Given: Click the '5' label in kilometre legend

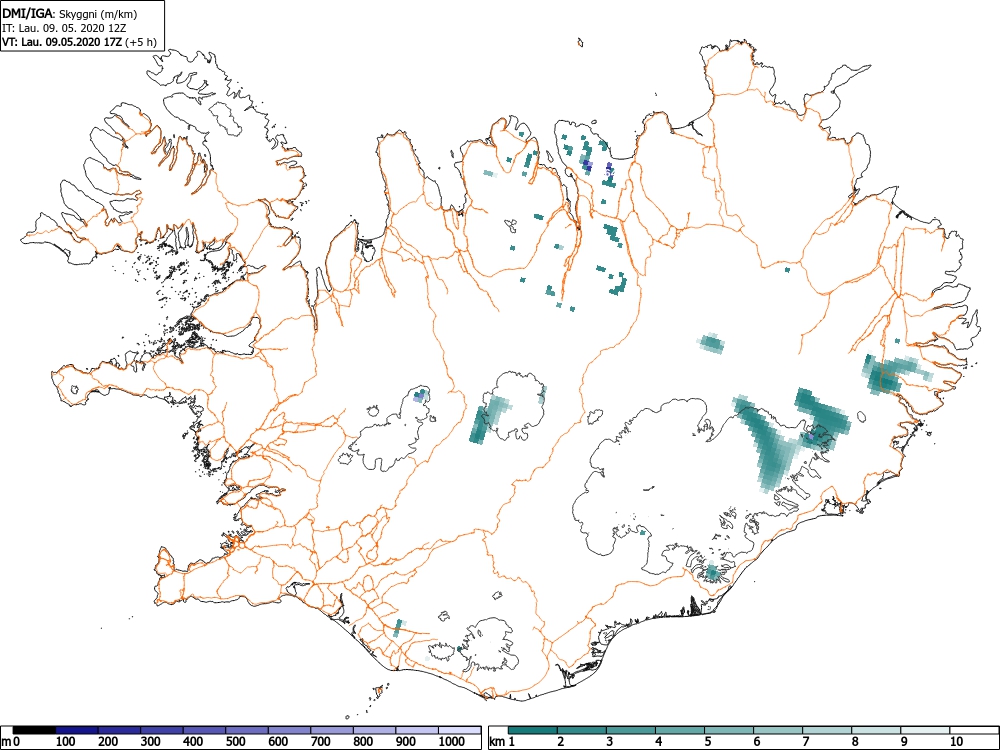Looking at the screenshot, I should pos(708,742).
